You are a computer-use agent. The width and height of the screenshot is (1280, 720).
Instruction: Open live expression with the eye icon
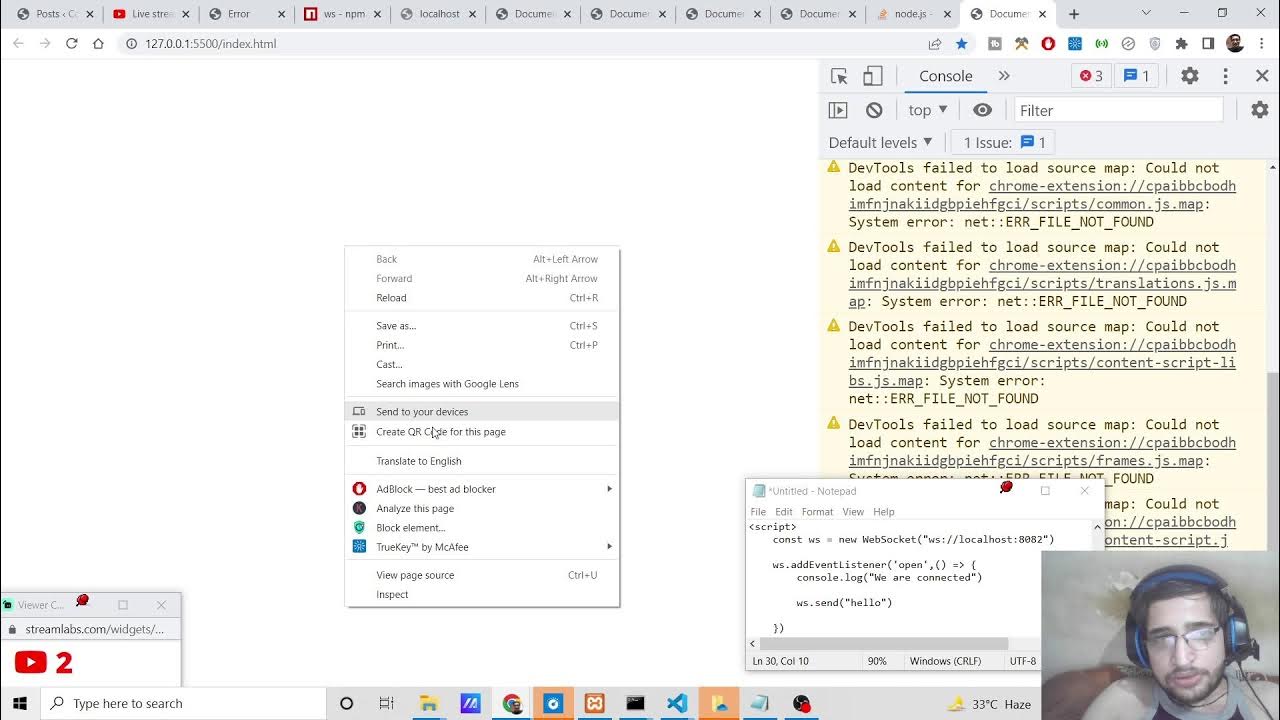982,110
